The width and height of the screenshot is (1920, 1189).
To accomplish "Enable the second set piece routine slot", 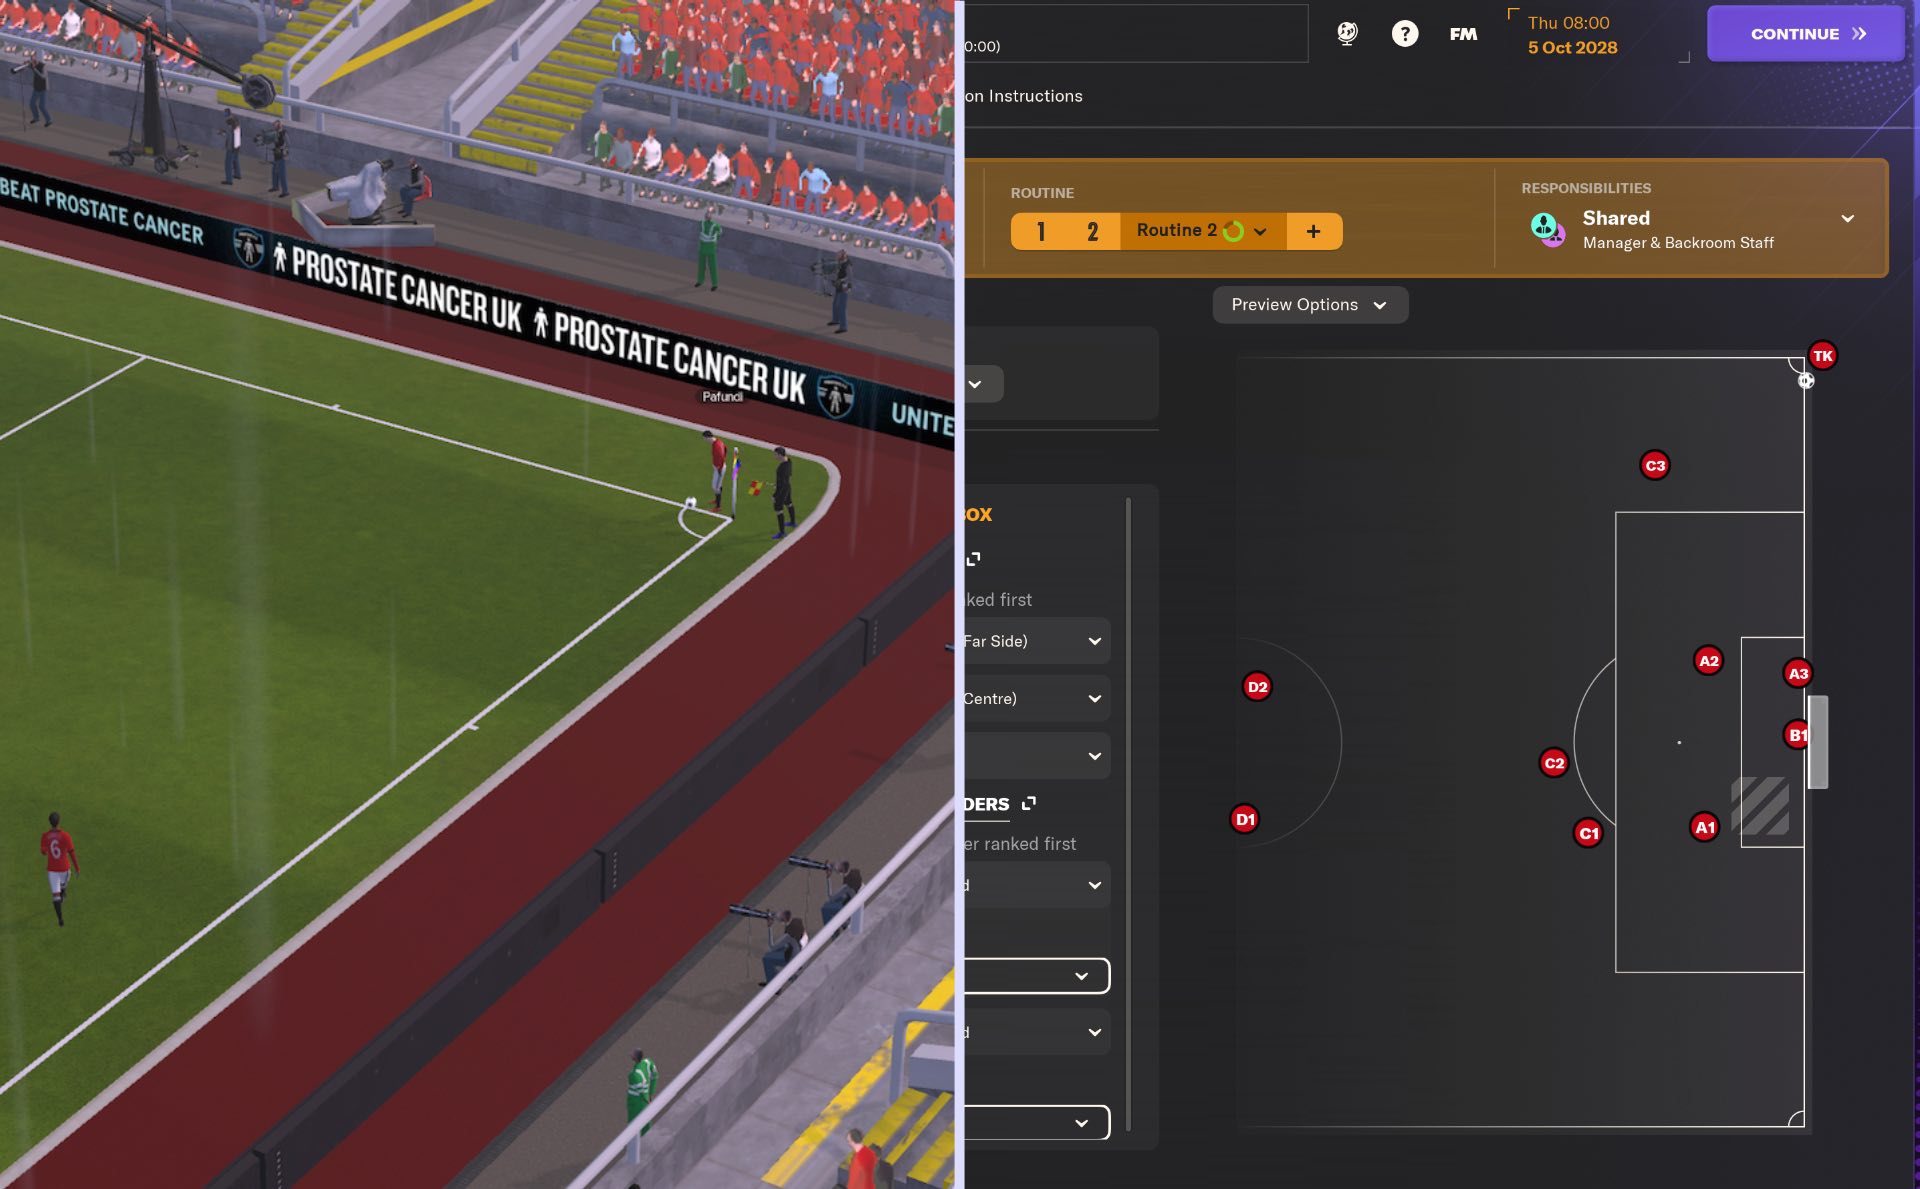I will [1093, 230].
